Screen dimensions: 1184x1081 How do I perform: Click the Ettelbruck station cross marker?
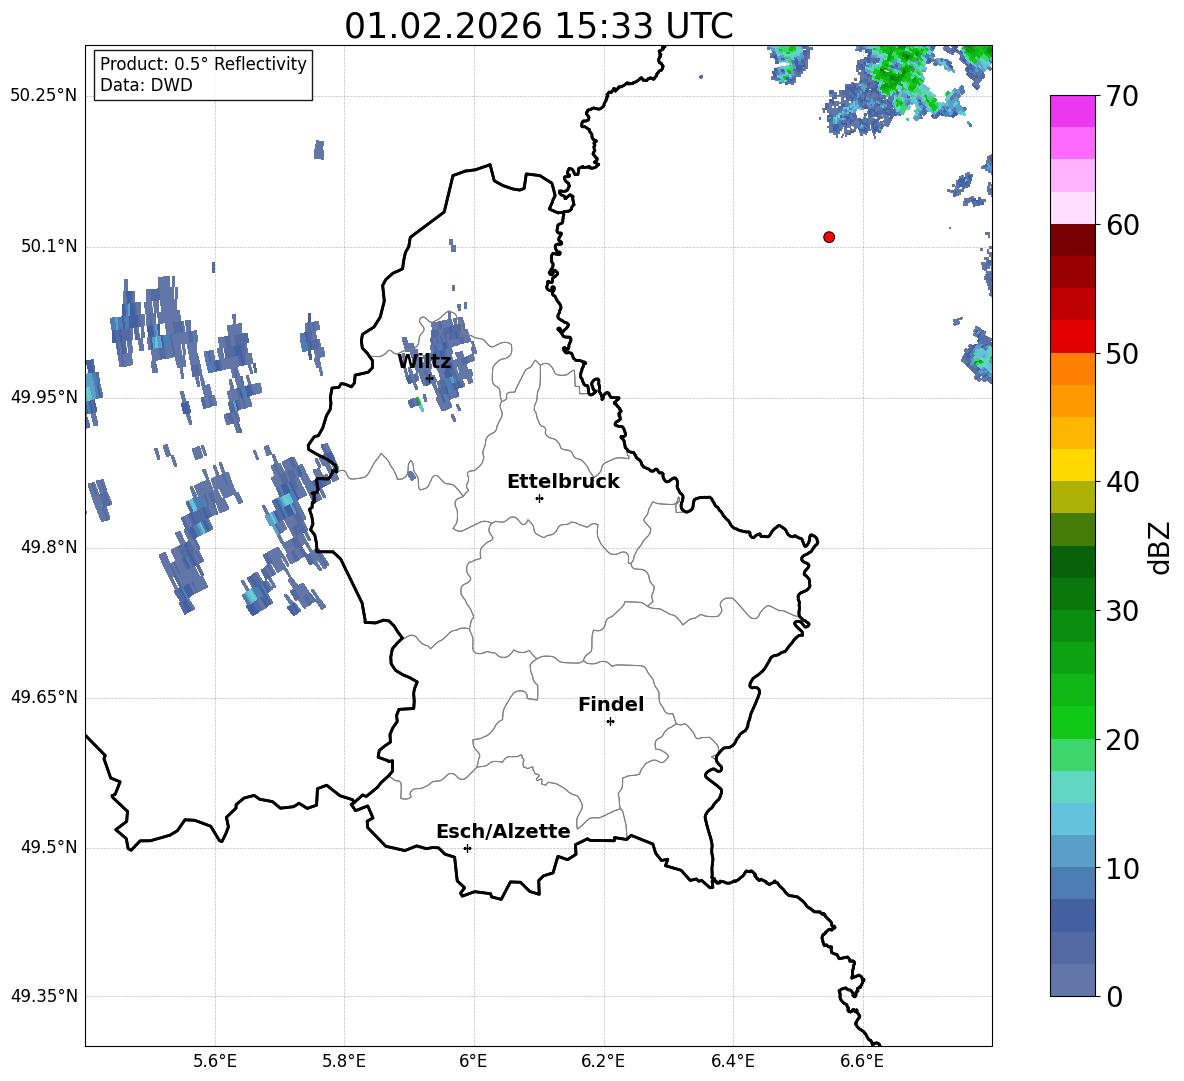pos(539,498)
